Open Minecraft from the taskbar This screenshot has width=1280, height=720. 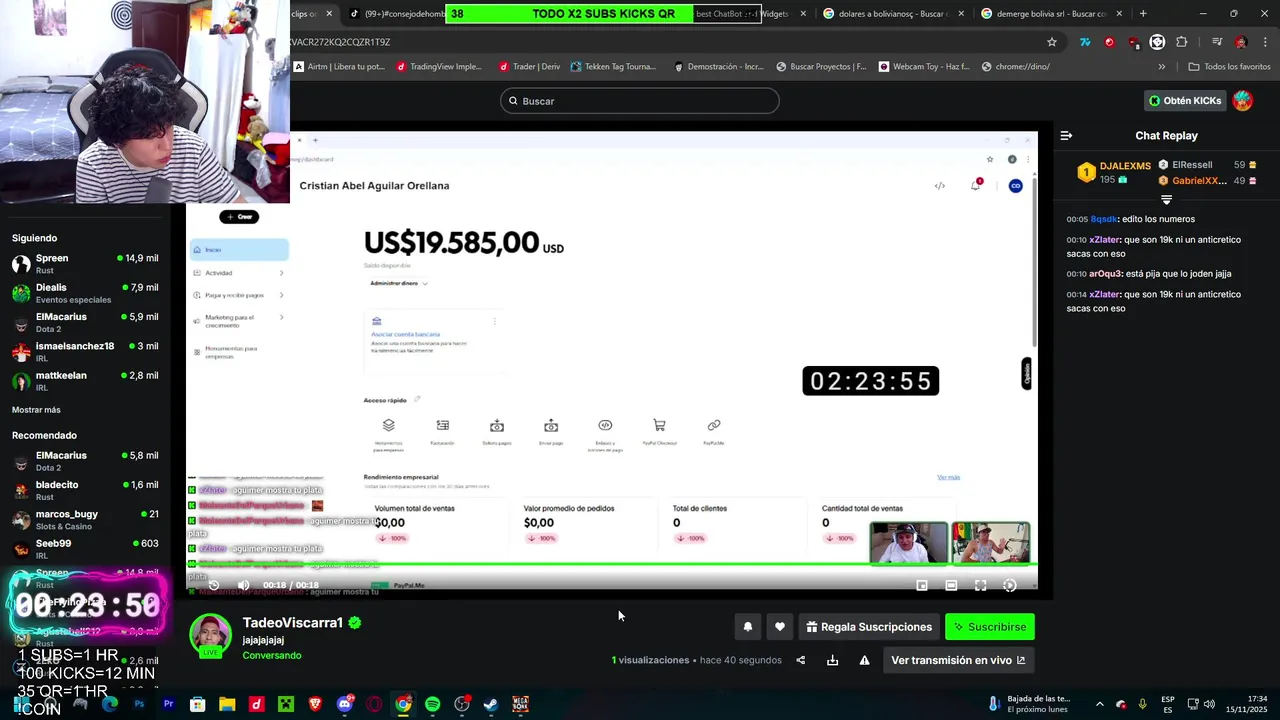click(x=286, y=704)
